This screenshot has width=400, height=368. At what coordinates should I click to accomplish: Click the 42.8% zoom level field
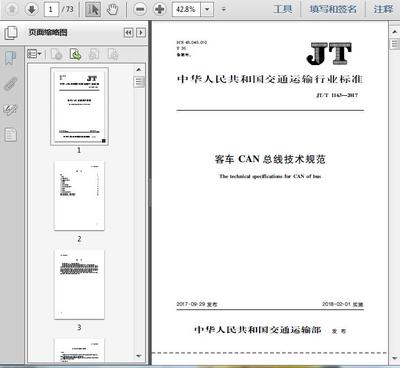click(186, 9)
